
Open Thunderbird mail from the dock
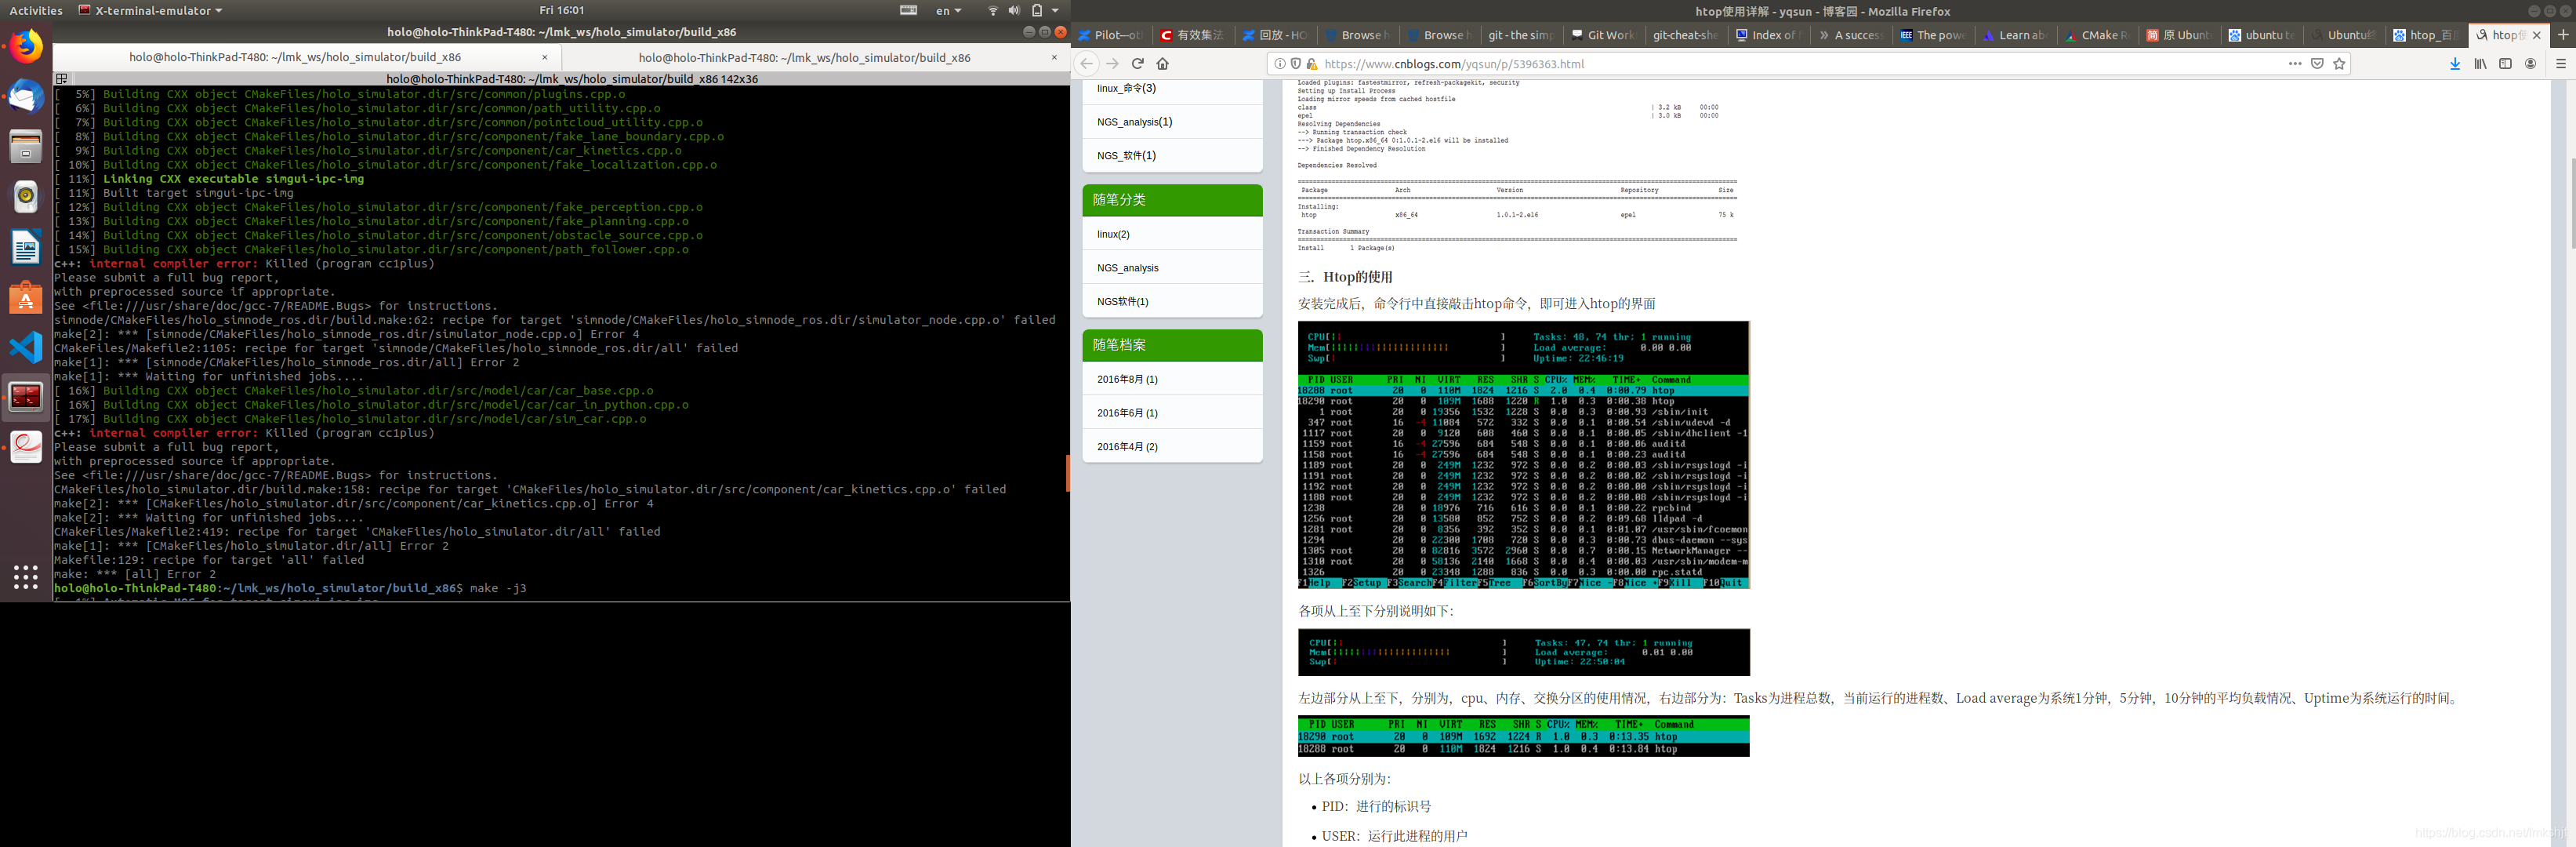pos(26,97)
